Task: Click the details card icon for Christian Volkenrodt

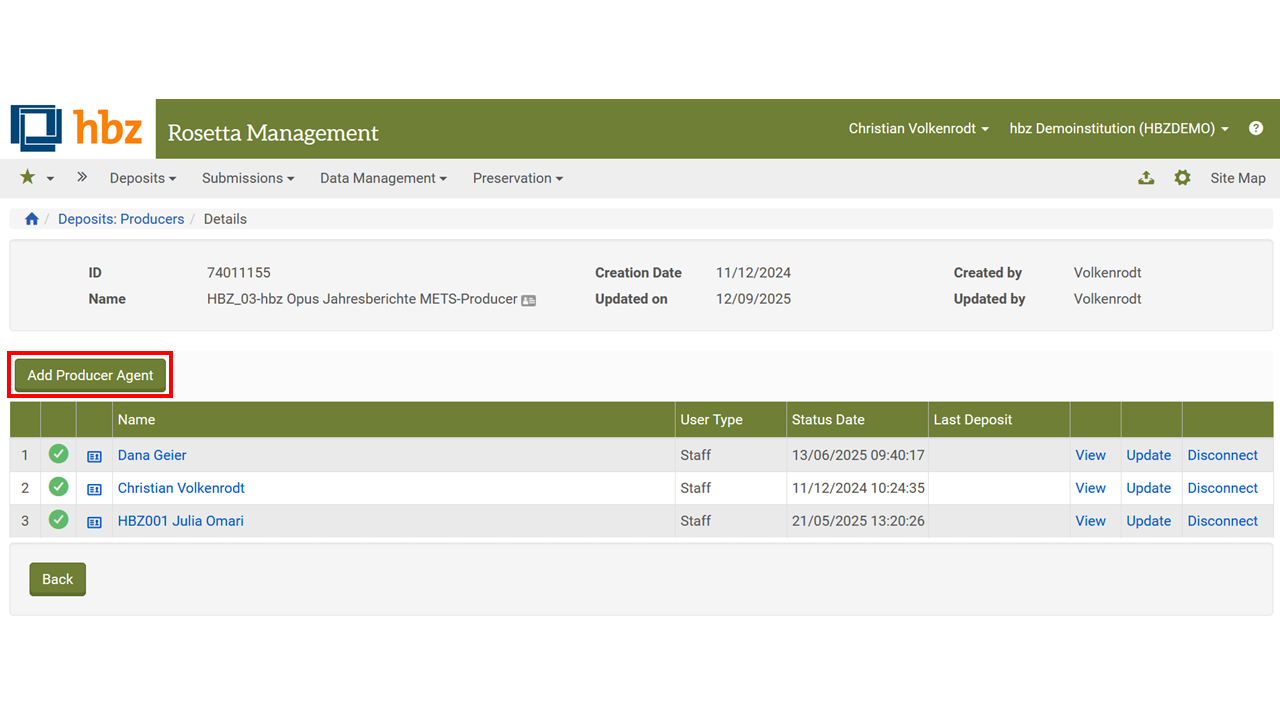Action: click(x=94, y=489)
